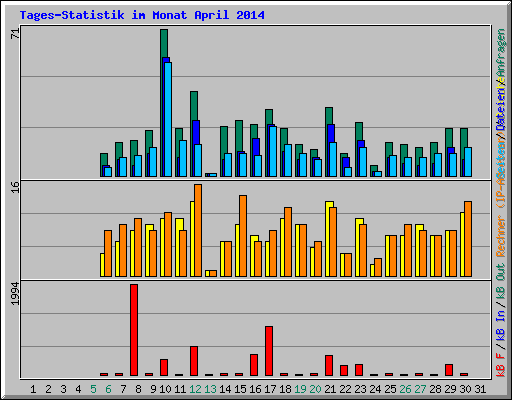Click day label '8' on the x-axis
The width and height of the screenshot is (512, 400).
138,389
